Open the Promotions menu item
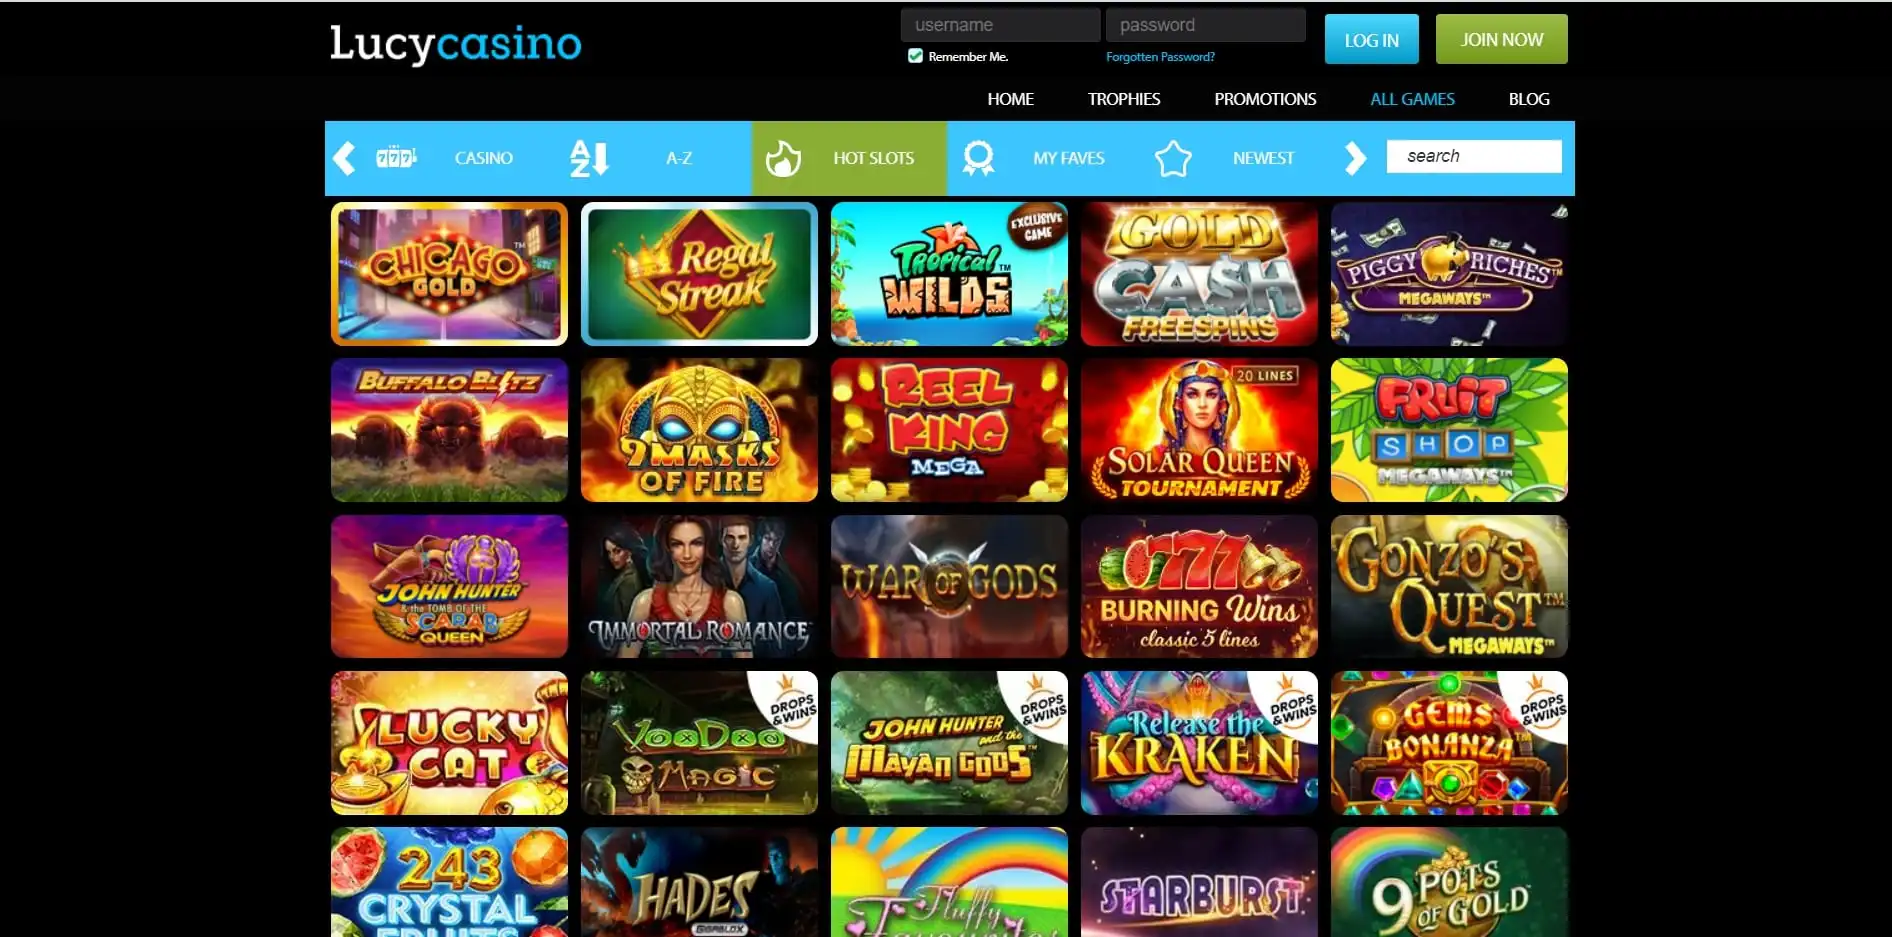1892x937 pixels. point(1265,99)
